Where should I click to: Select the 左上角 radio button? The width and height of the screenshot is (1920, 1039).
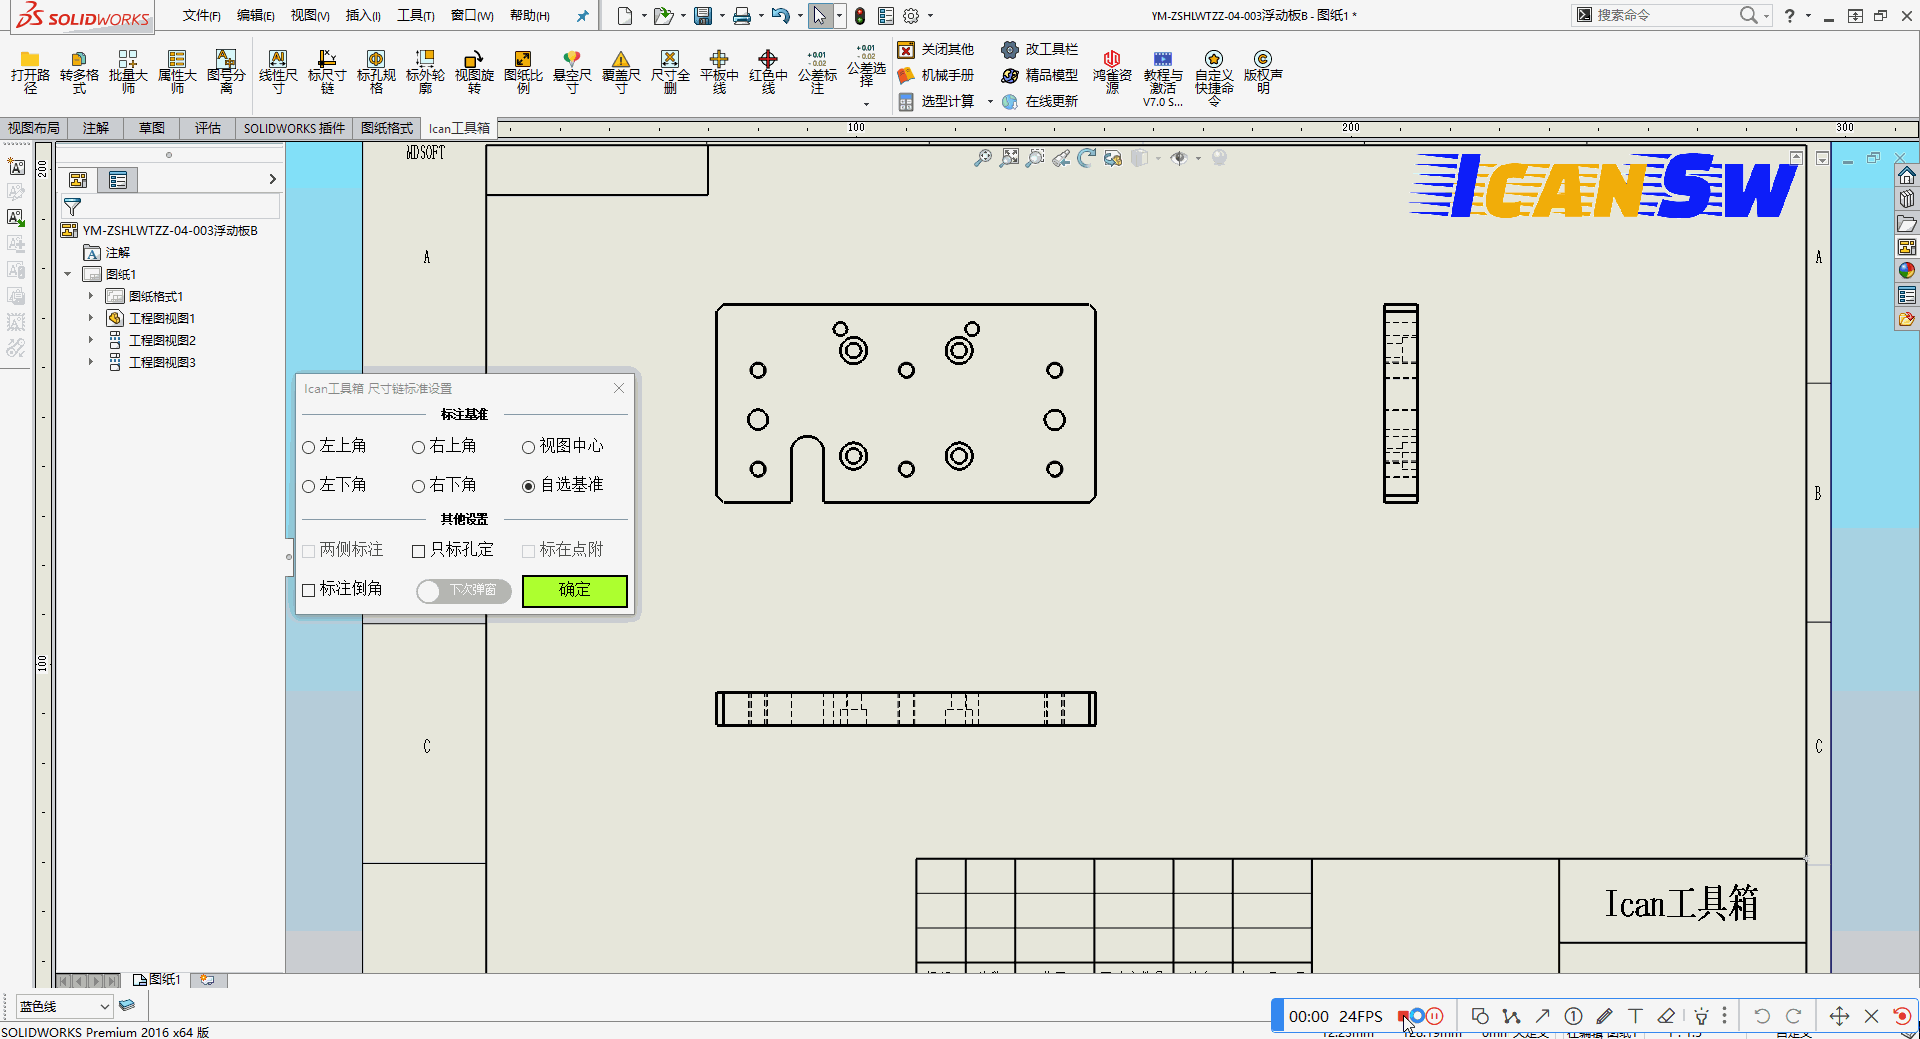[x=309, y=447]
